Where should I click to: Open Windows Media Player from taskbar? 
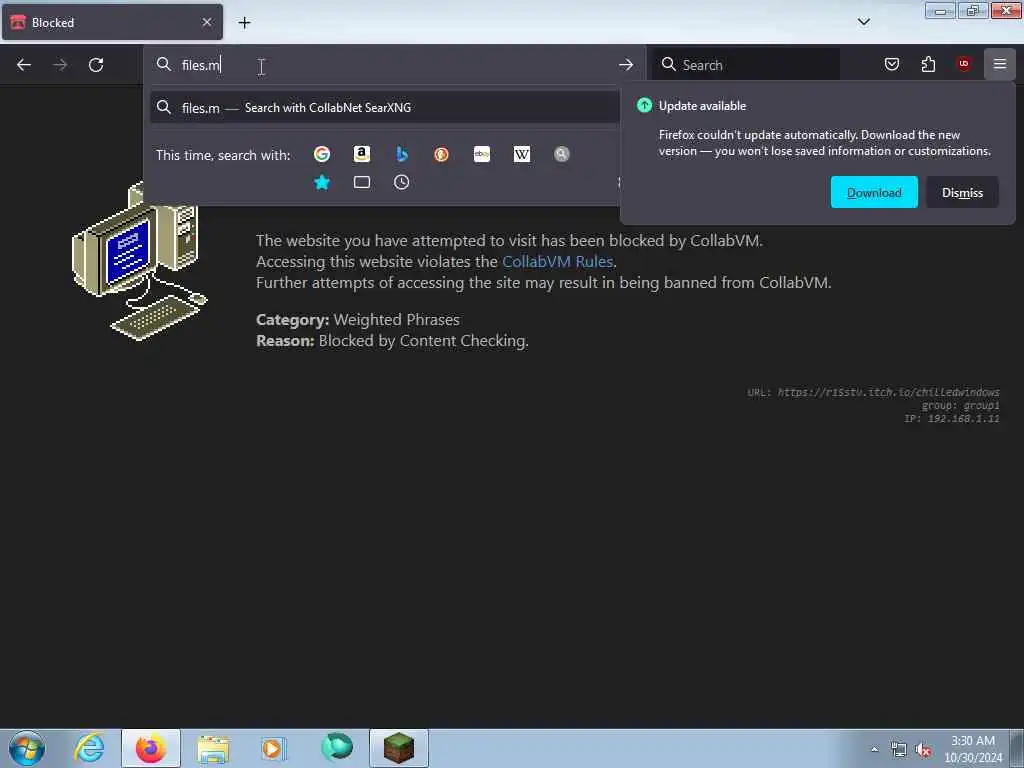pyautogui.click(x=274, y=748)
